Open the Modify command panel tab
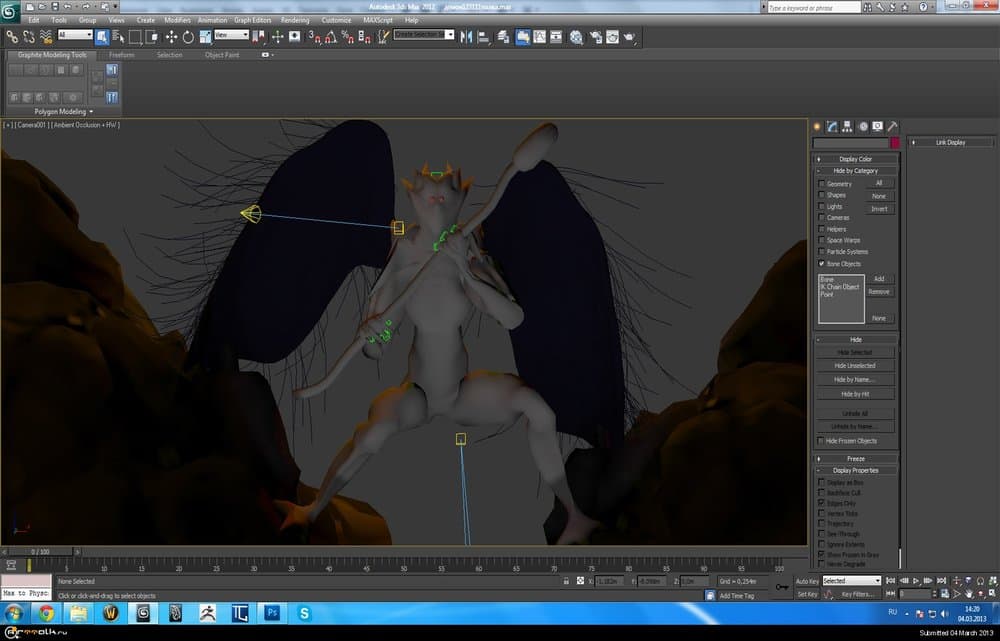The height and width of the screenshot is (641, 1000). coord(831,127)
